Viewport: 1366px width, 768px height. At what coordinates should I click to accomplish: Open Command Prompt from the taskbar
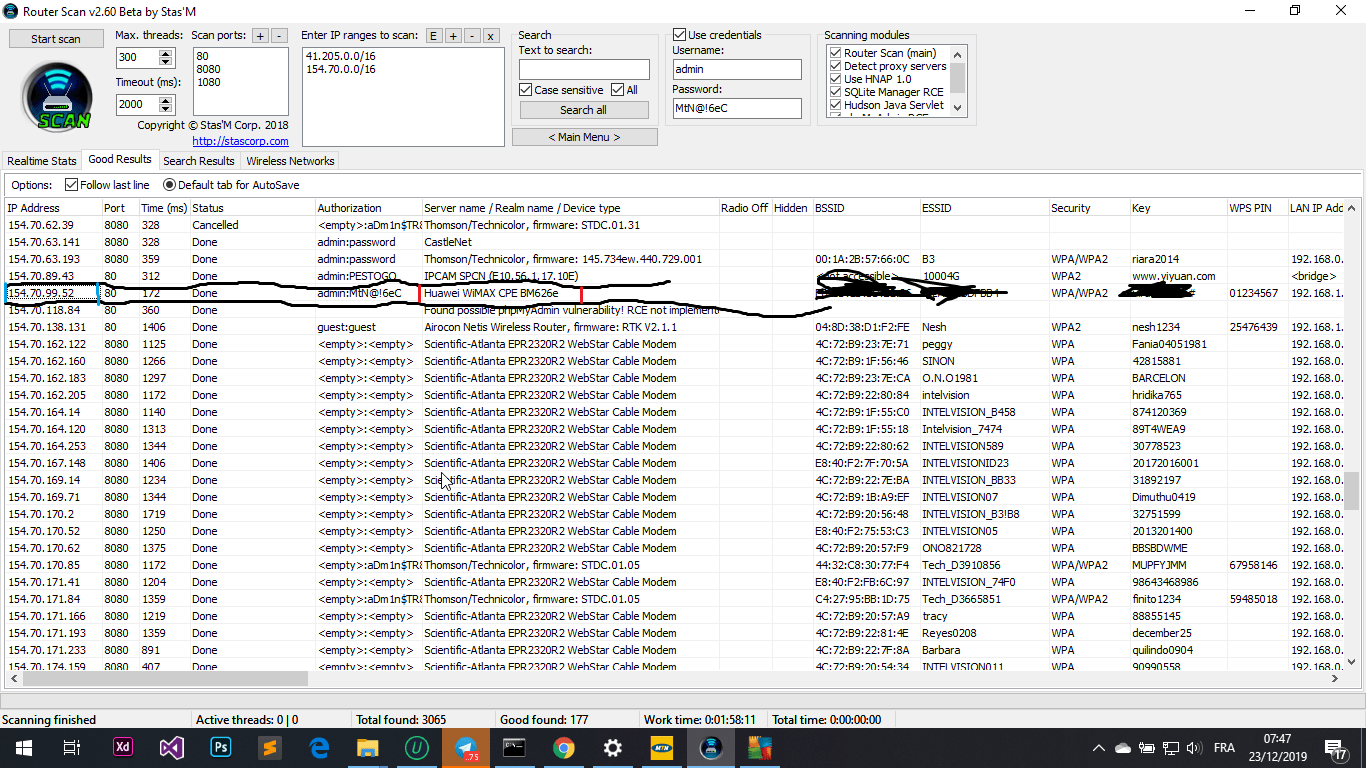(x=514, y=747)
